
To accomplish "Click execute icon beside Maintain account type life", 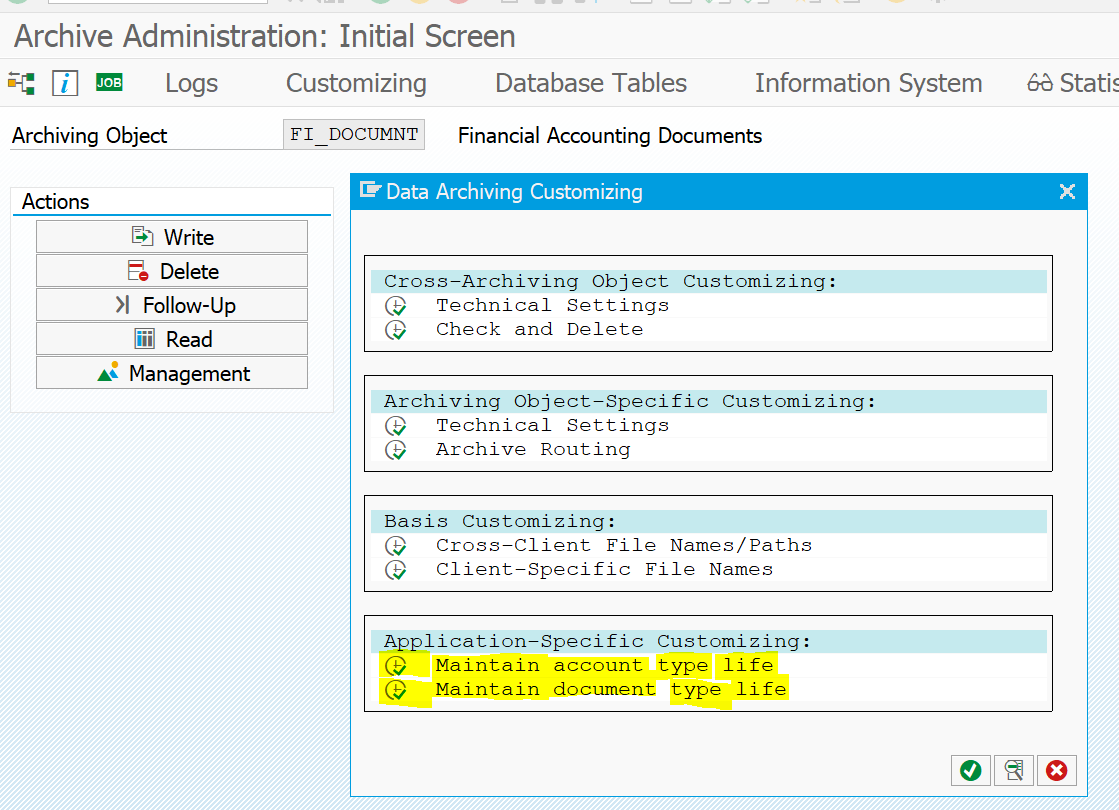I will [x=397, y=666].
